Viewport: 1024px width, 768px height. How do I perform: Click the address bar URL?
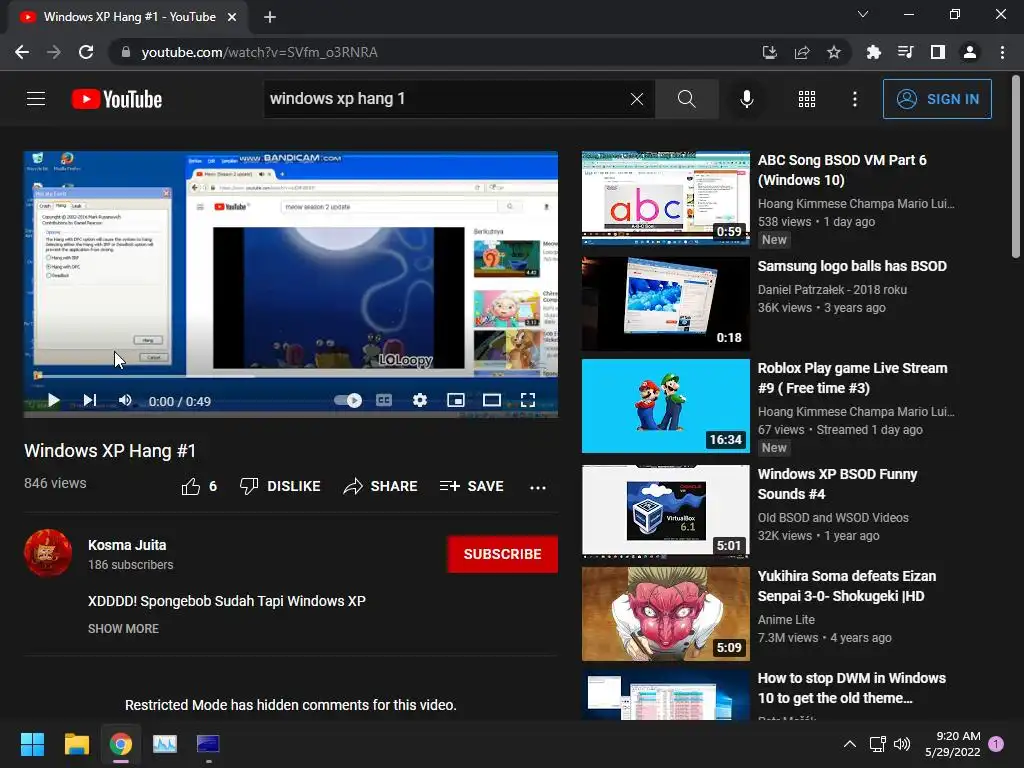[x=259, y=52]
